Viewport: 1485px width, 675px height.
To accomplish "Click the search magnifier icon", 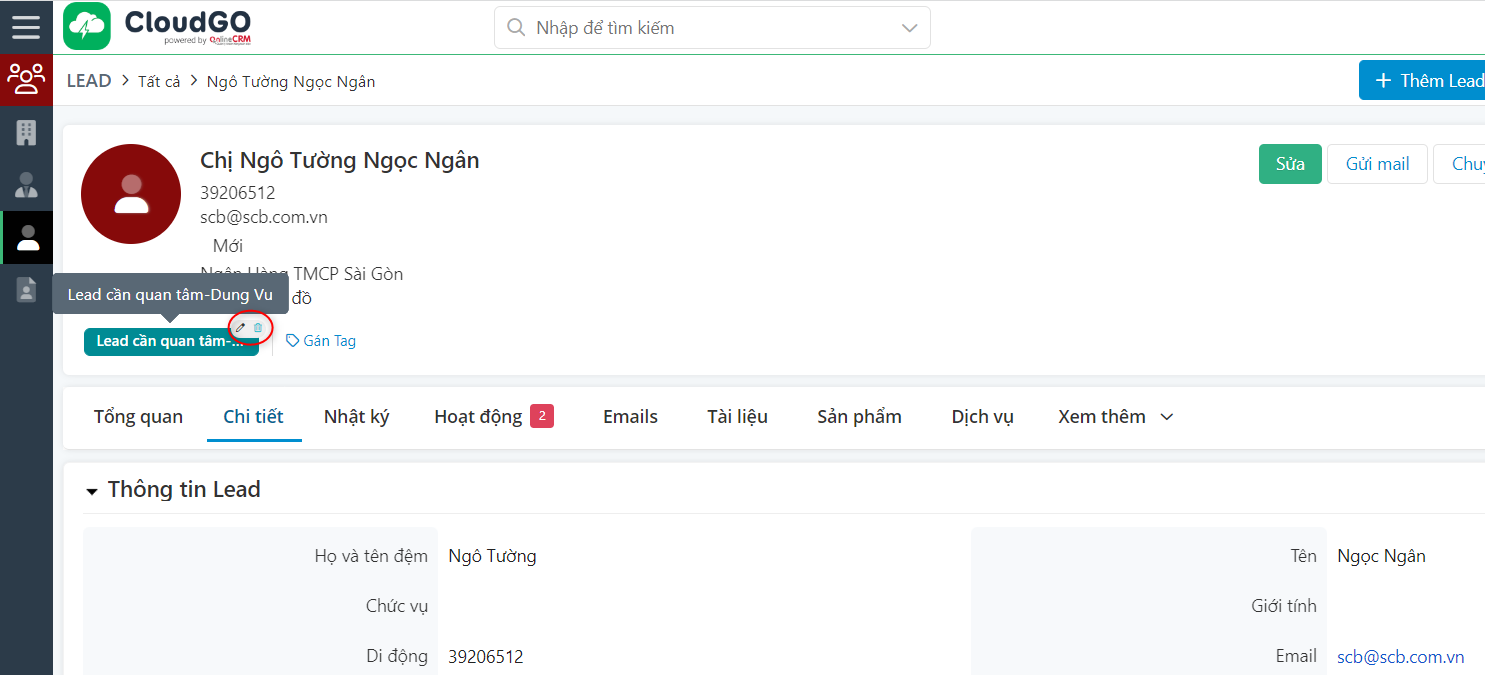I will coord(516,27).
